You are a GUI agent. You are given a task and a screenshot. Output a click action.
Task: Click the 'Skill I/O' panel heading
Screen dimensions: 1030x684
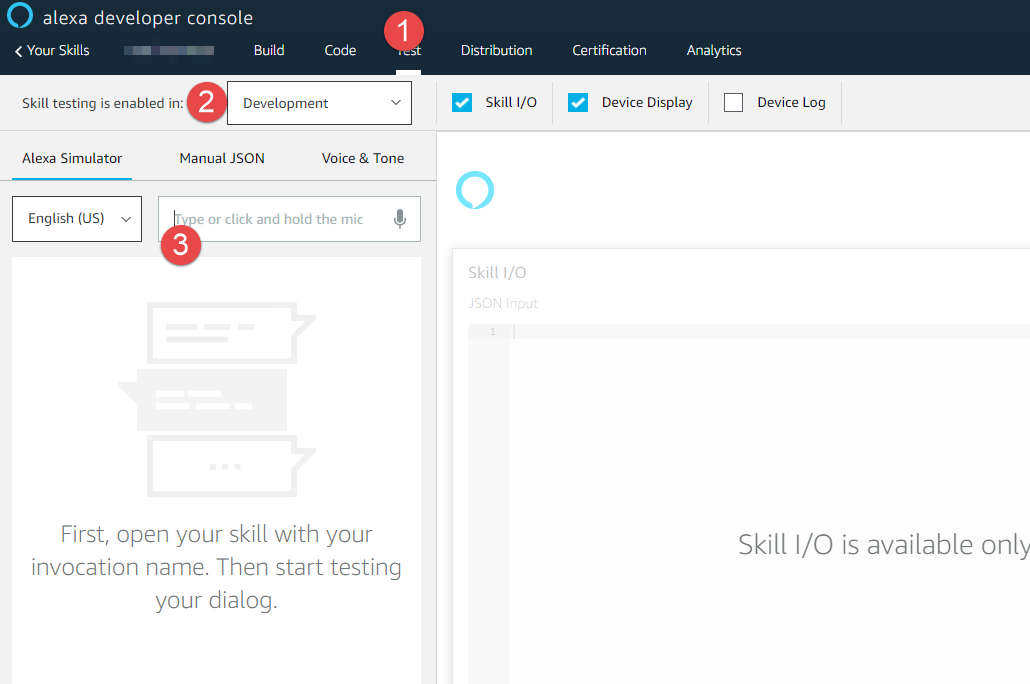(x=497, y=273)
